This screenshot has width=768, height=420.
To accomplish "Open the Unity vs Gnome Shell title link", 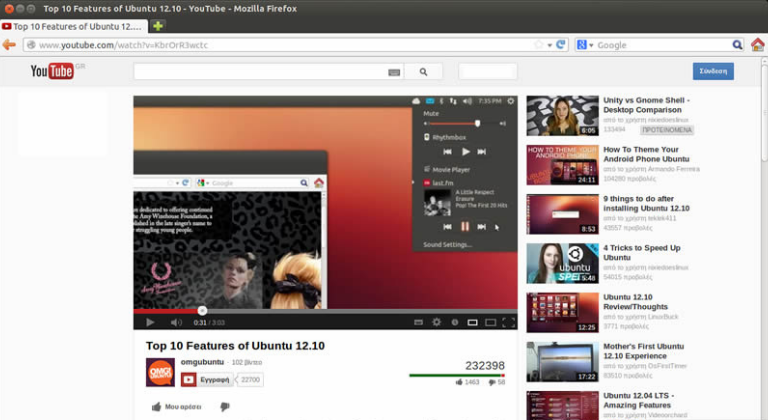I will [646, 105].
